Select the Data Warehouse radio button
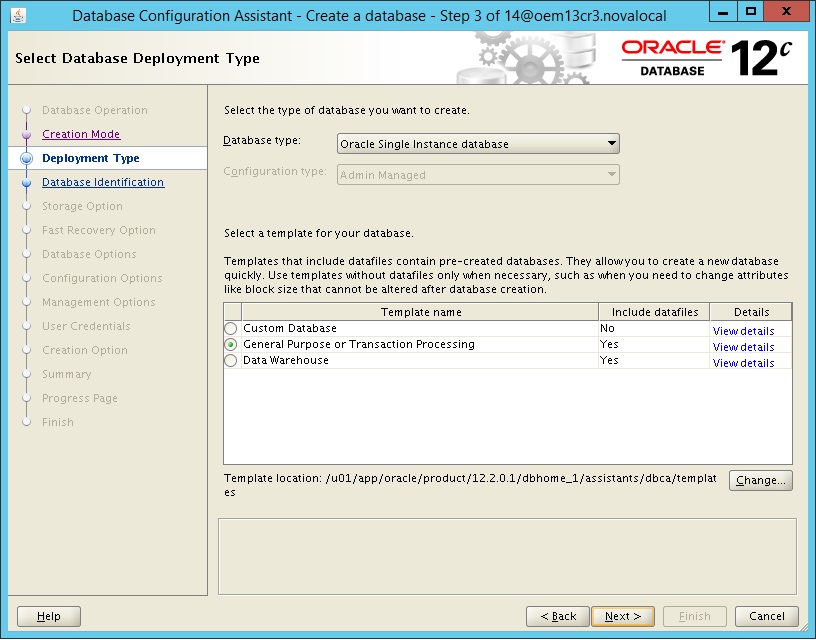 231,361
